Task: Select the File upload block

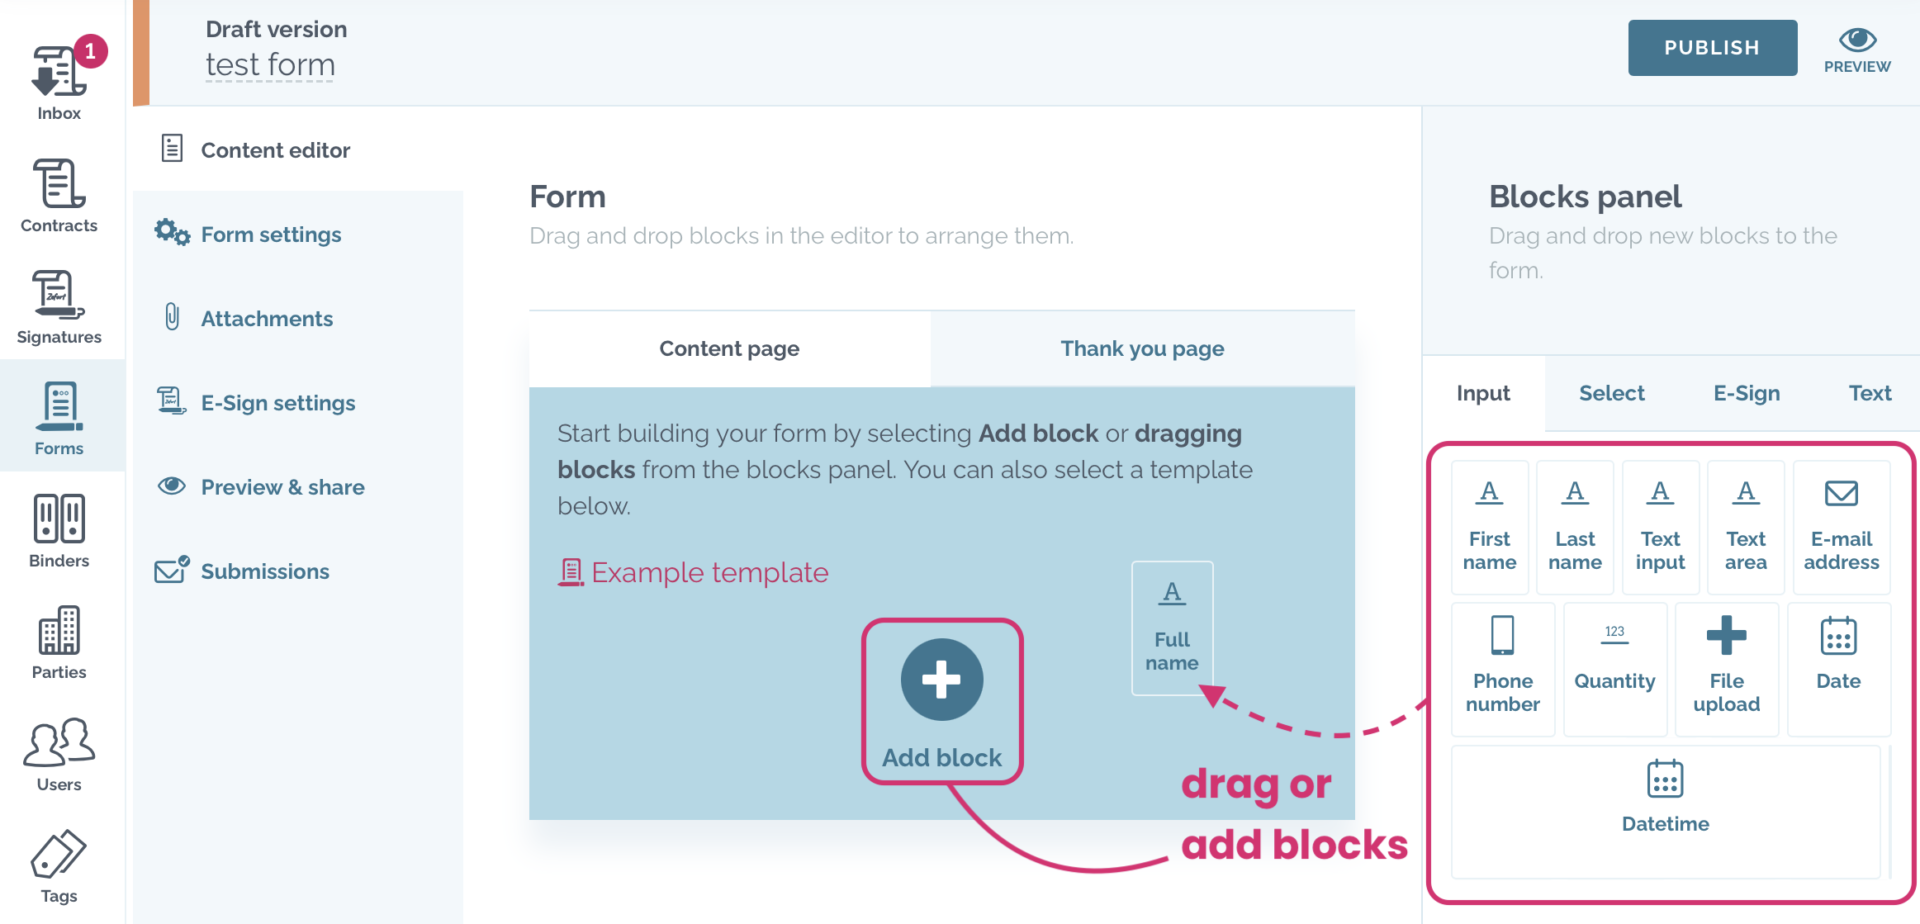Action: pos(1726,666)
